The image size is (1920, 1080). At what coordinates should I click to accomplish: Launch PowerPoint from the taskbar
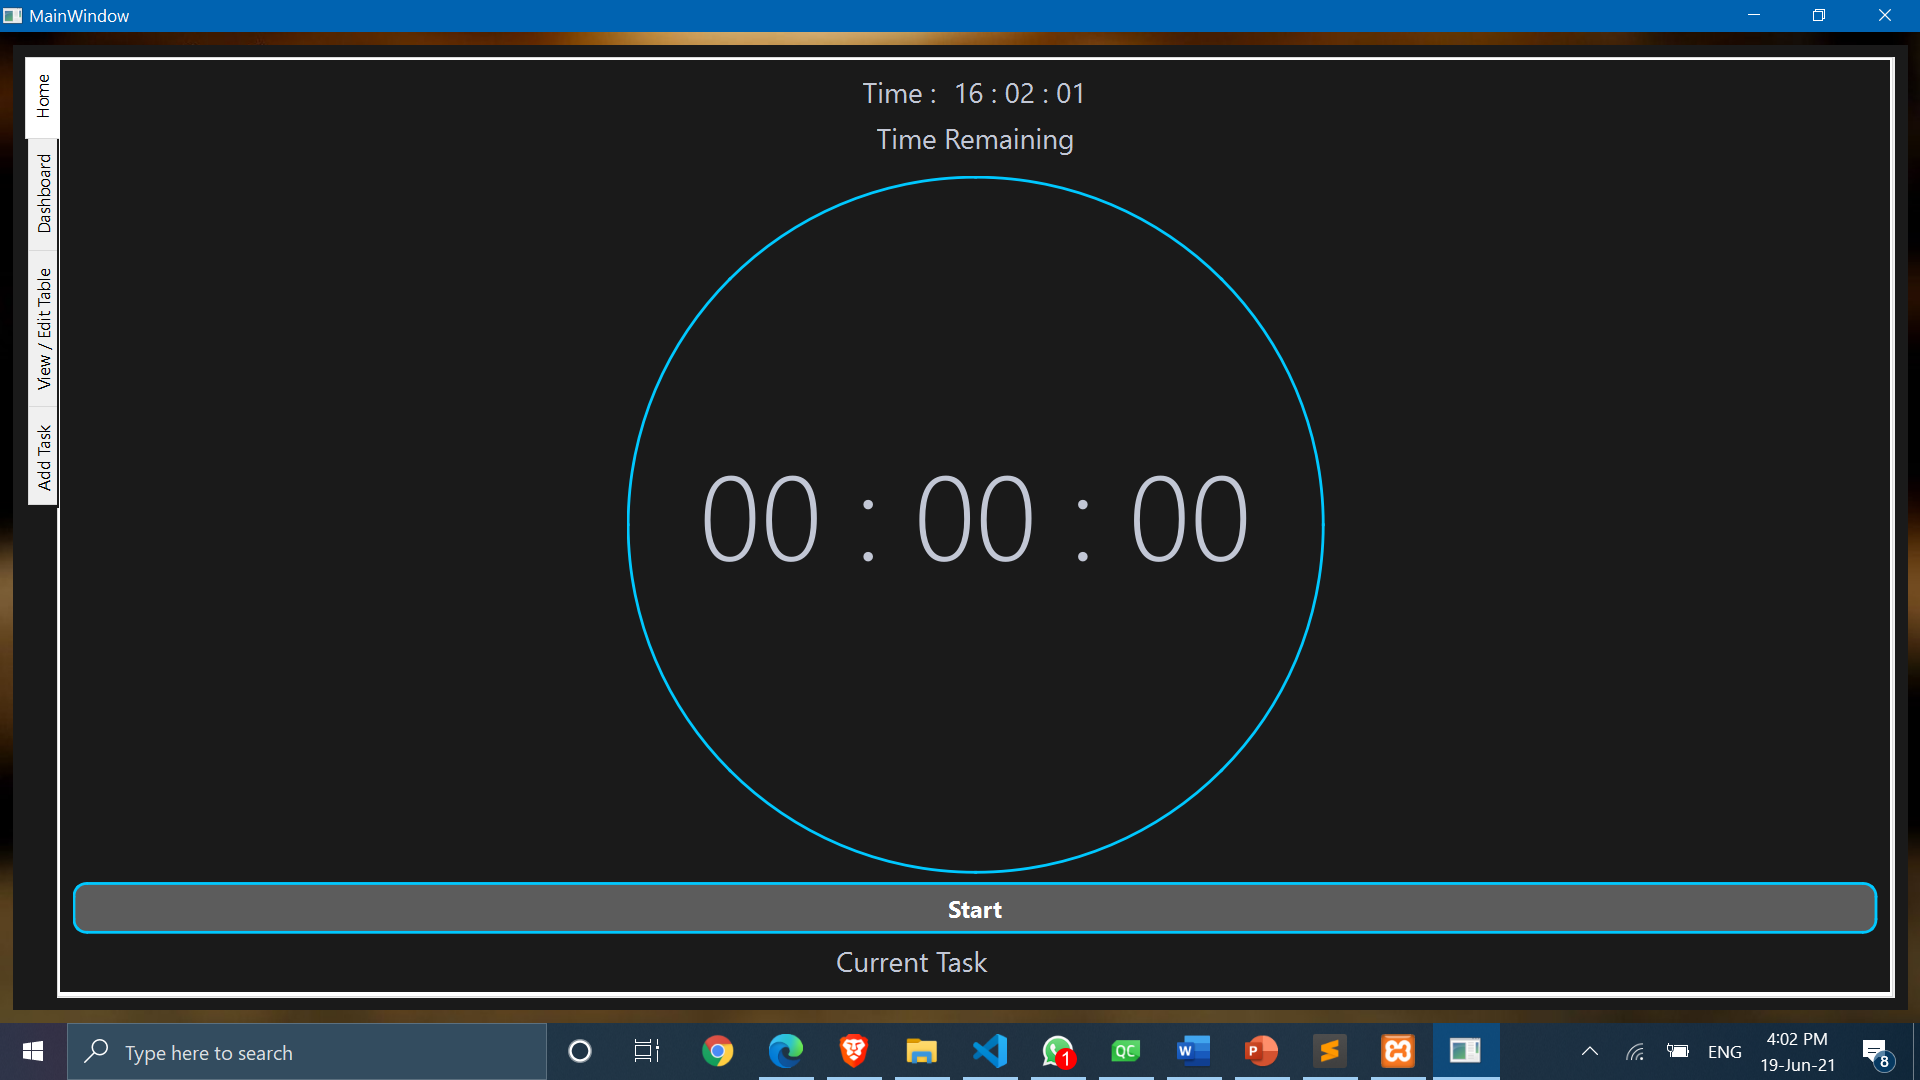(1262, 1051)
